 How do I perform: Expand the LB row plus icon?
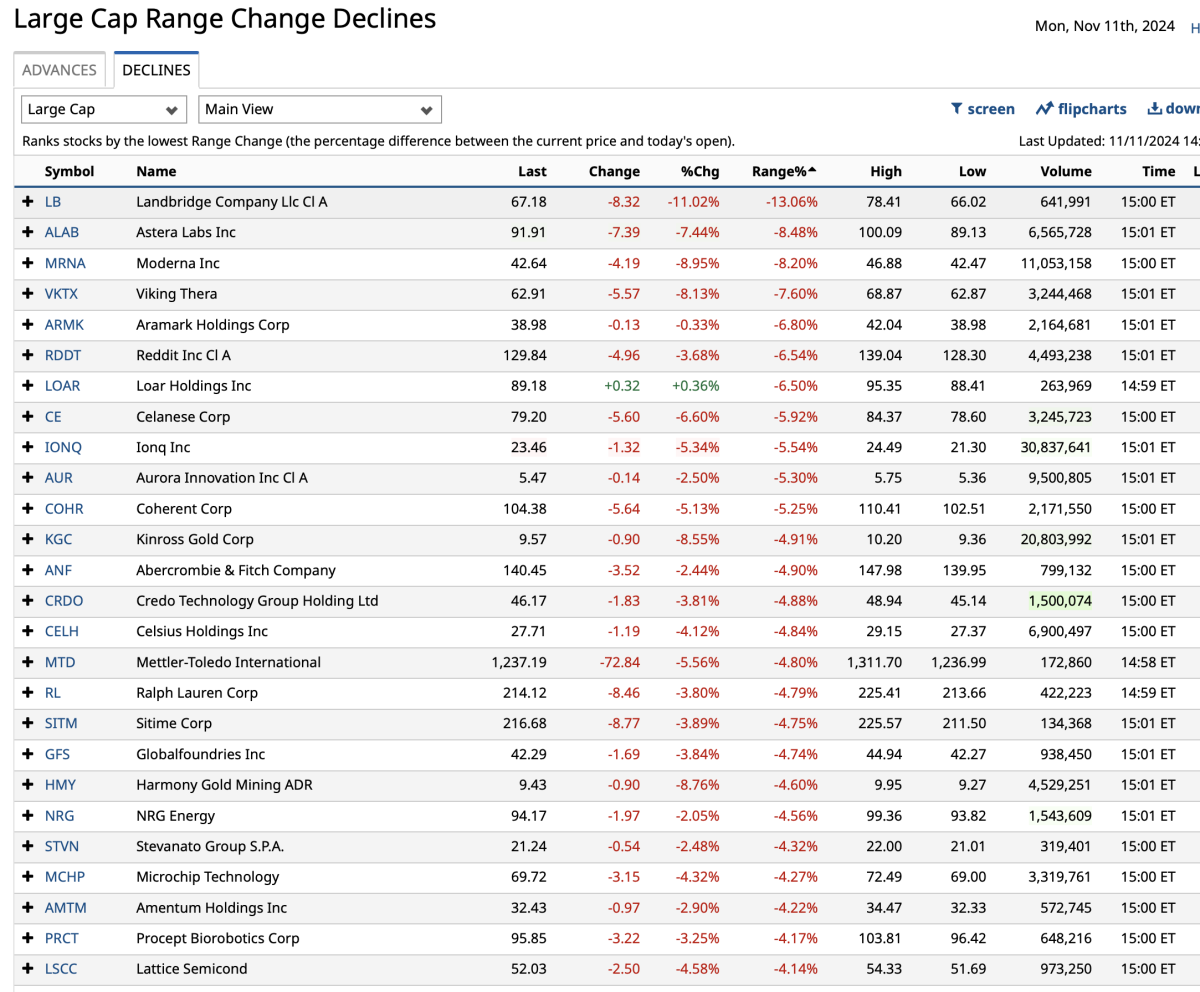click(28, 202)
